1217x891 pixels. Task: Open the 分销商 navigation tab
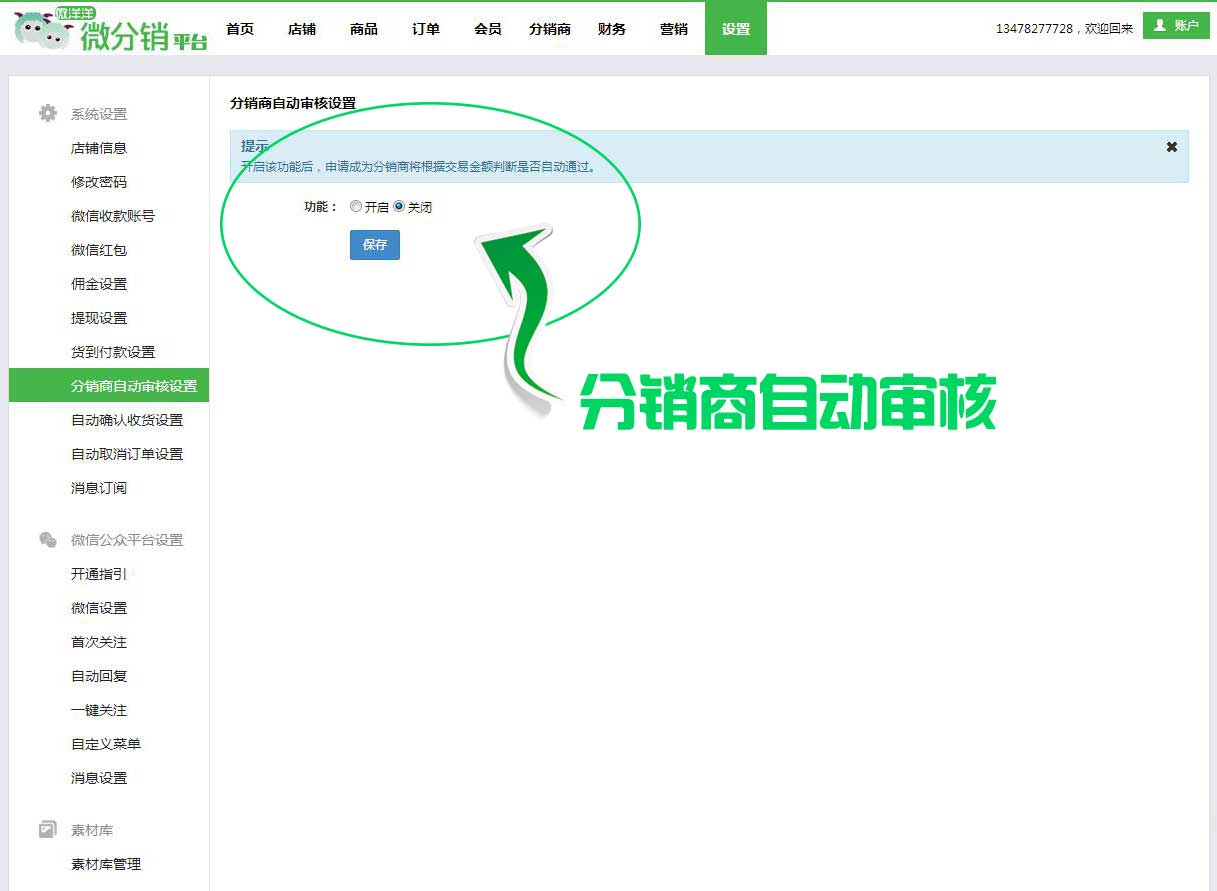550,29
